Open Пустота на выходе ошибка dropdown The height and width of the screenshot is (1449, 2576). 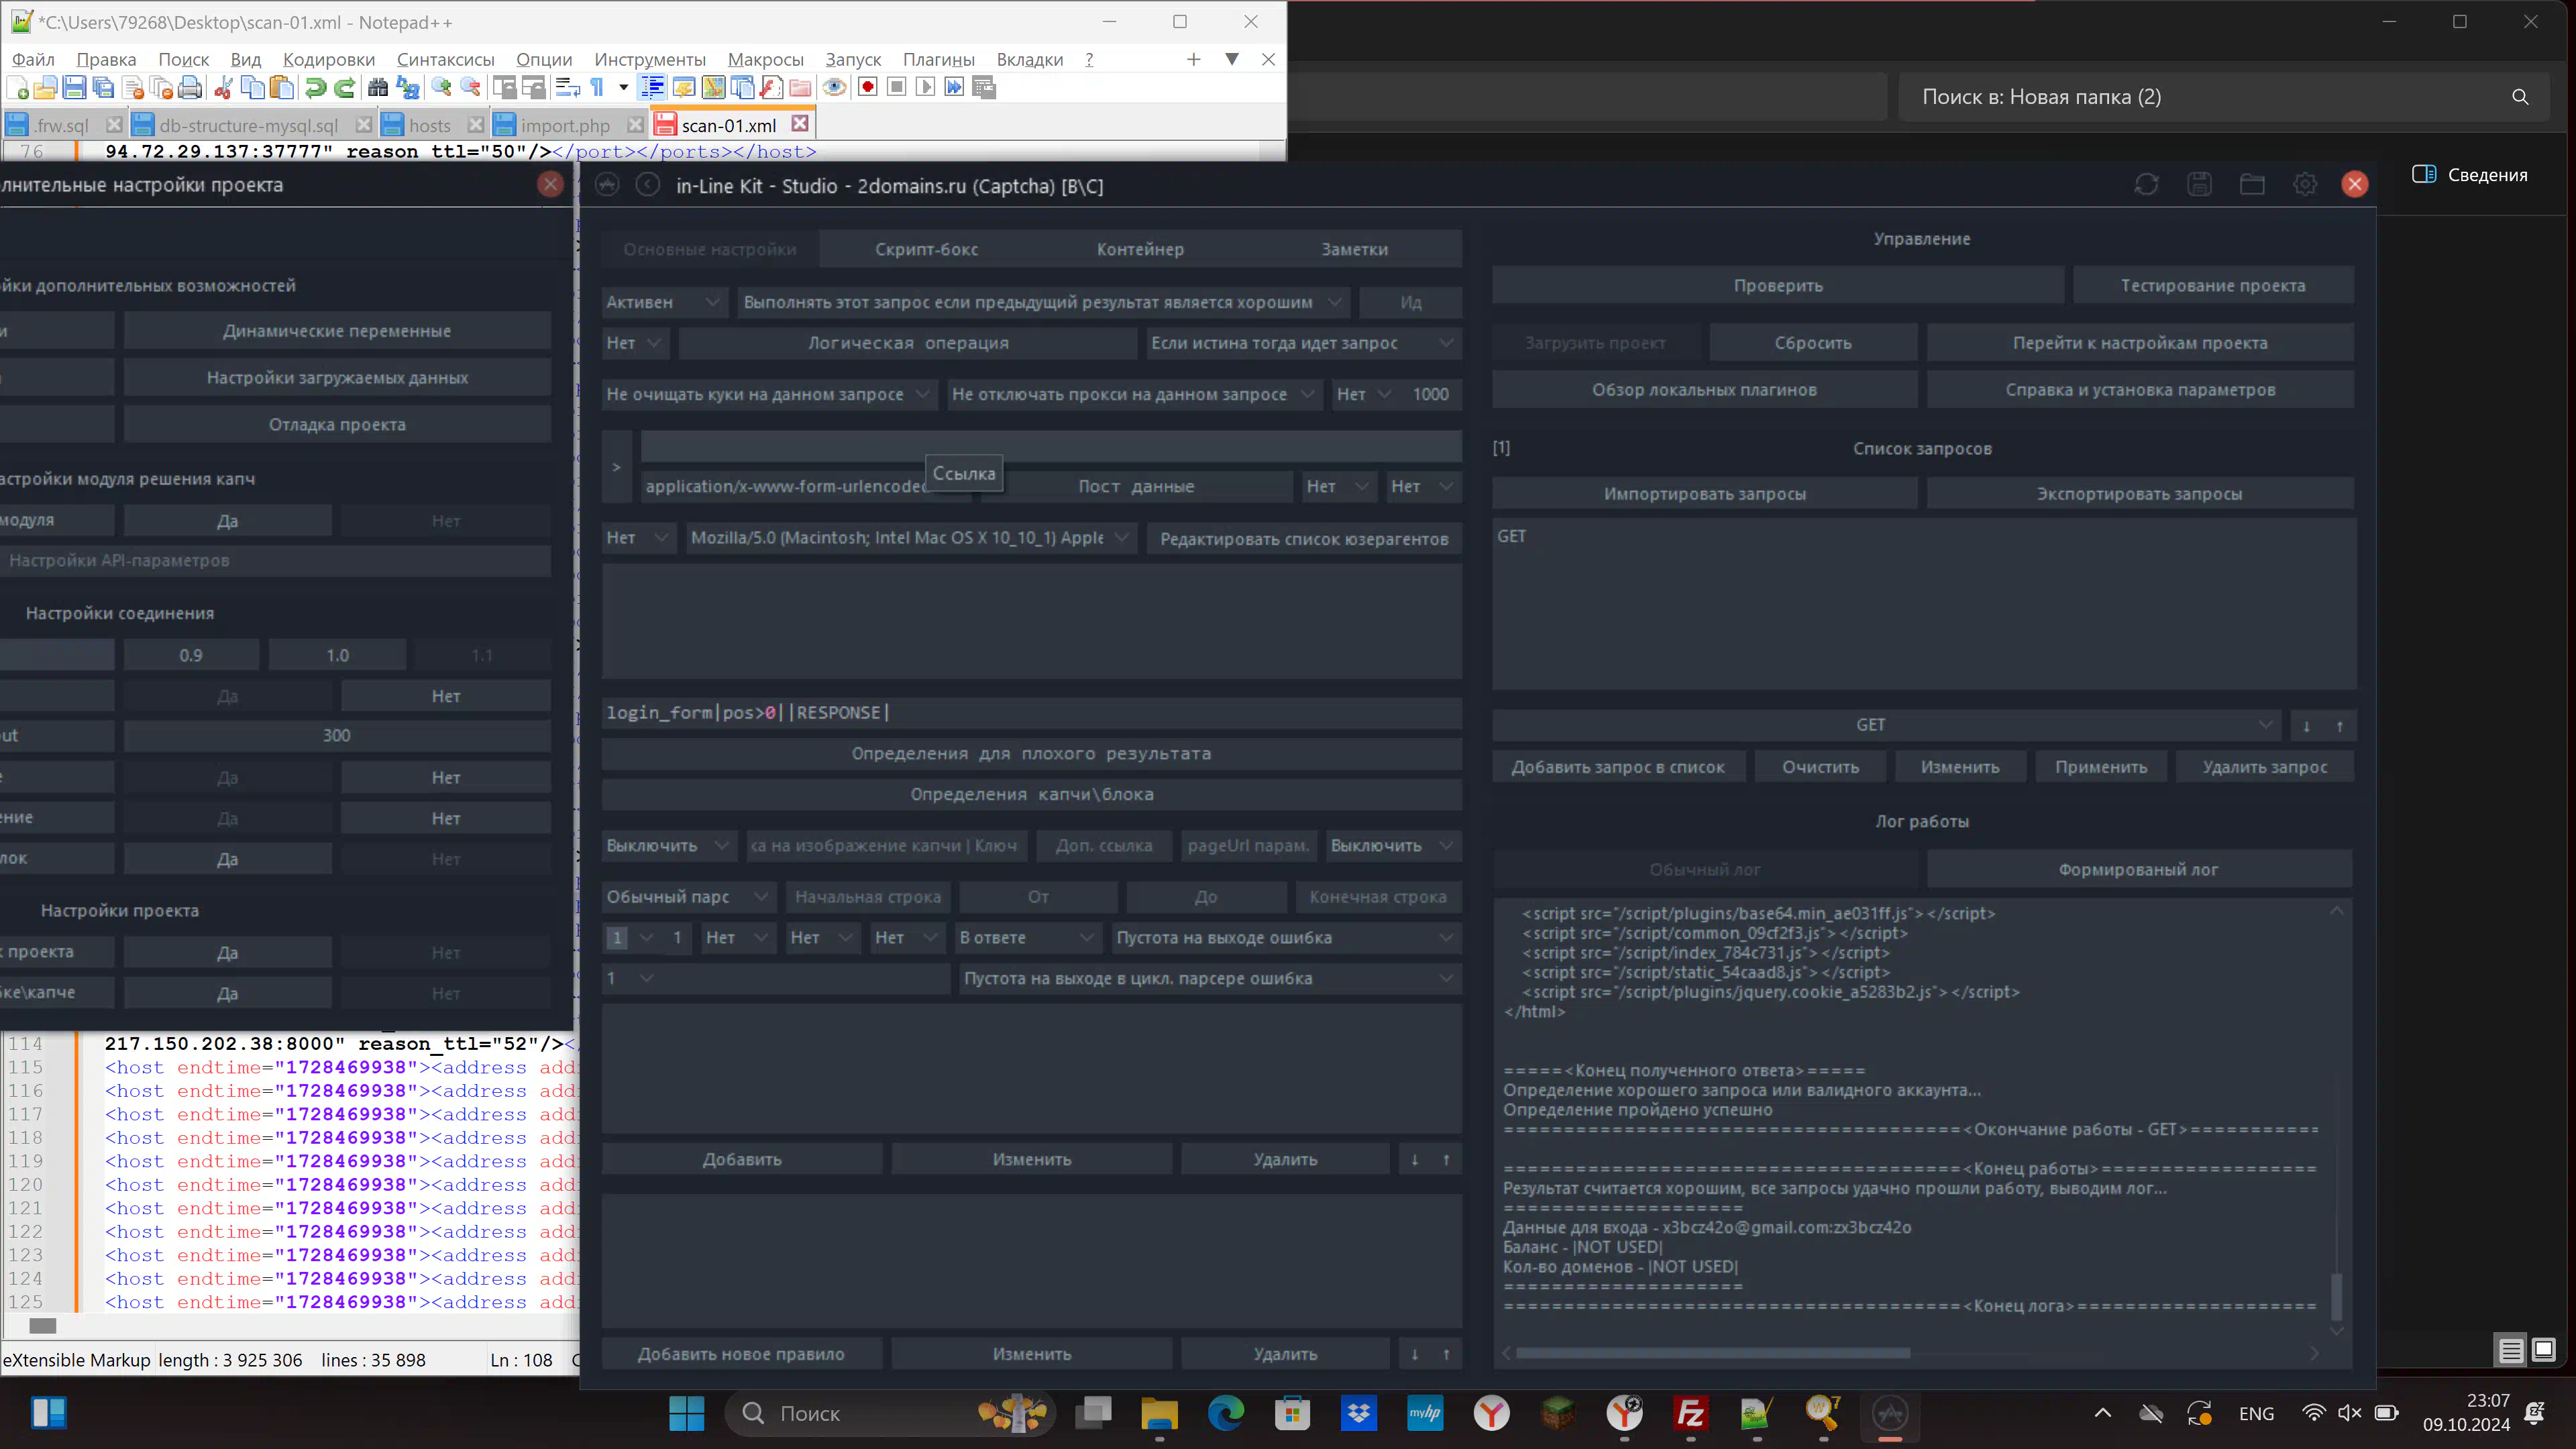tap(1286, 938)
